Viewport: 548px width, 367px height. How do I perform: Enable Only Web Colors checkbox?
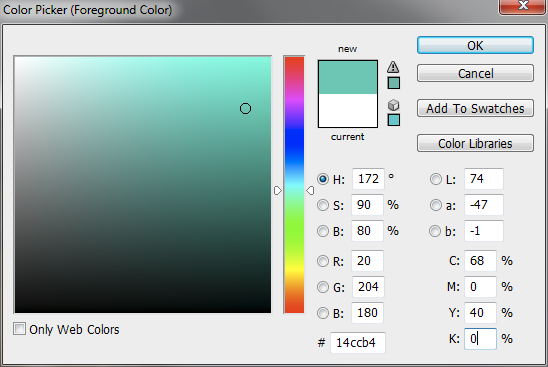pos(20,329)
